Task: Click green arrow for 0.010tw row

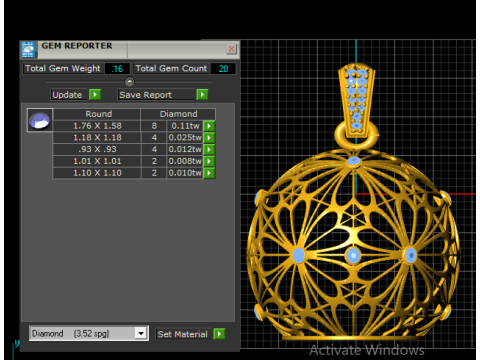Action: pos(209,173)
